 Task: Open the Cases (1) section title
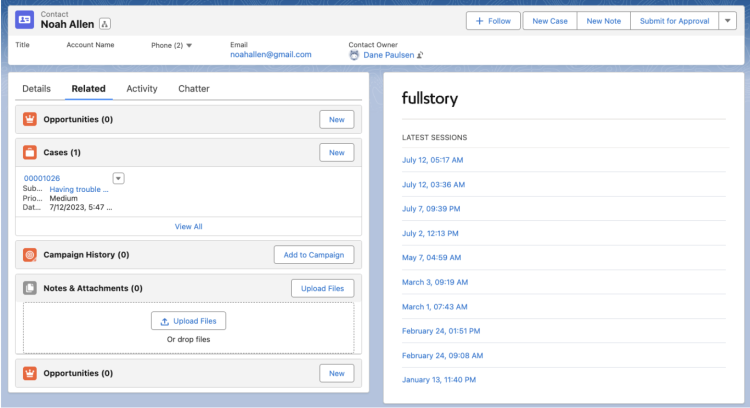62,153
